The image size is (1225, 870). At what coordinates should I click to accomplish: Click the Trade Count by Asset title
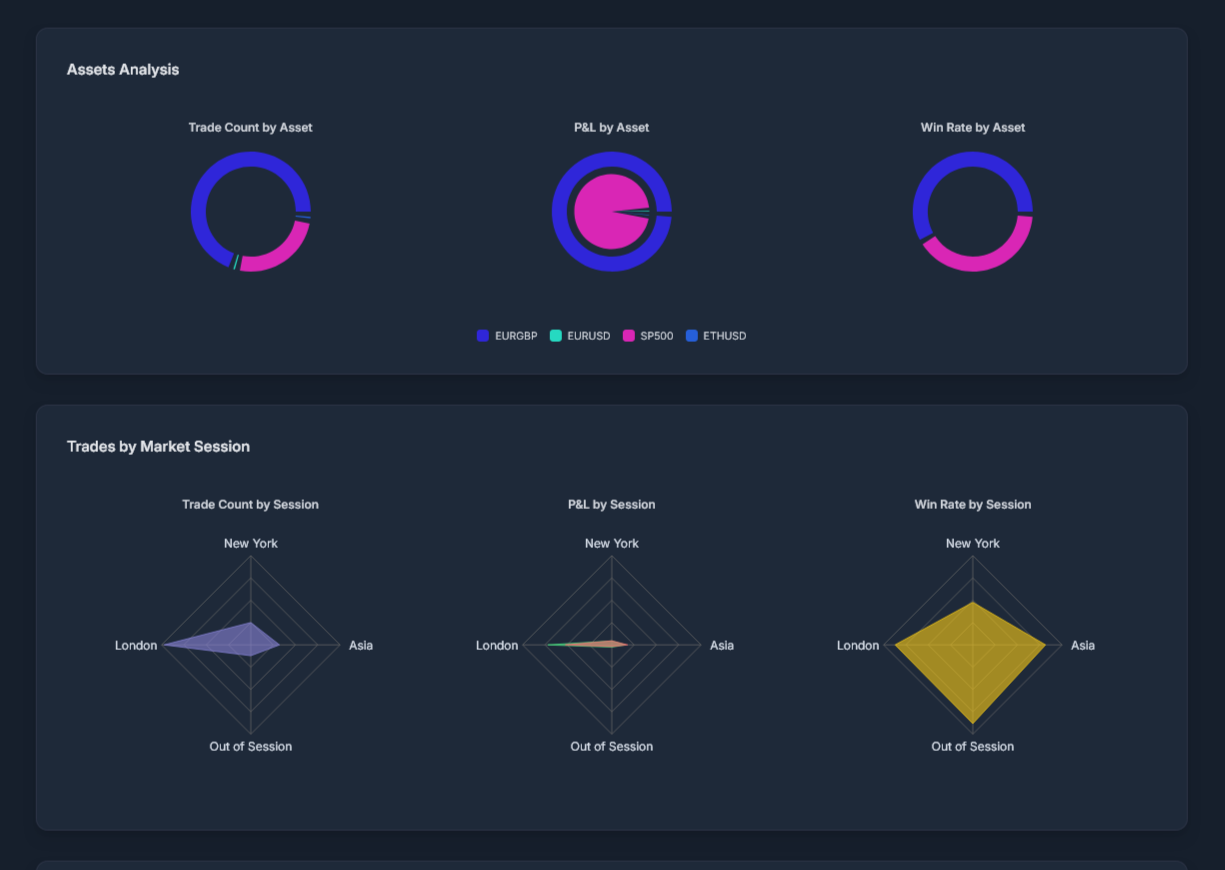(x=250, y=127)
